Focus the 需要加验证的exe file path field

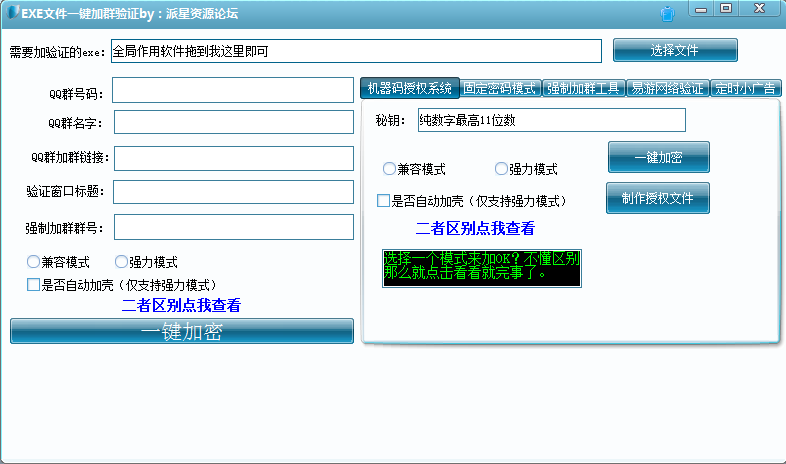356,51
